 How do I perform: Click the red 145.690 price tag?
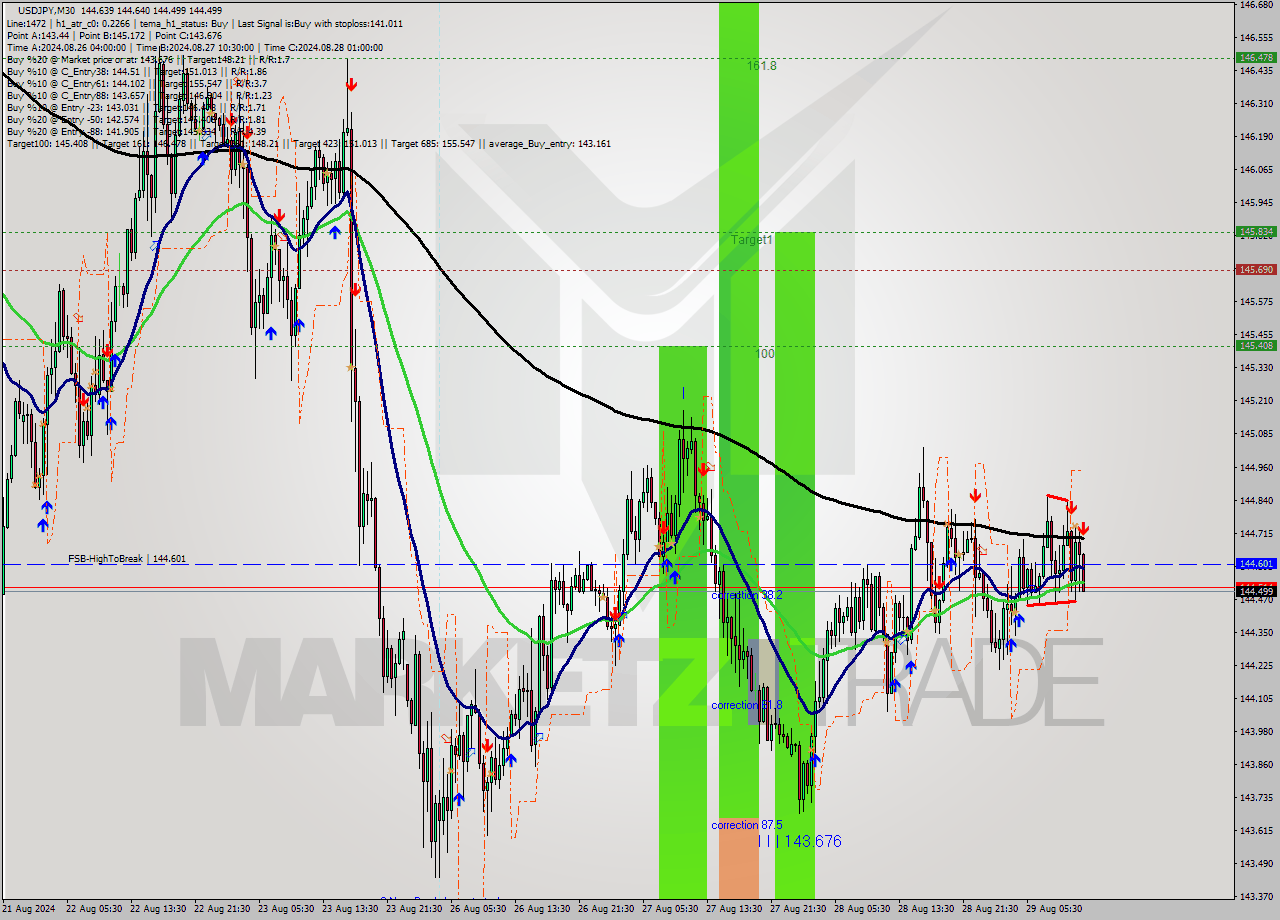tap(1256, 270)
